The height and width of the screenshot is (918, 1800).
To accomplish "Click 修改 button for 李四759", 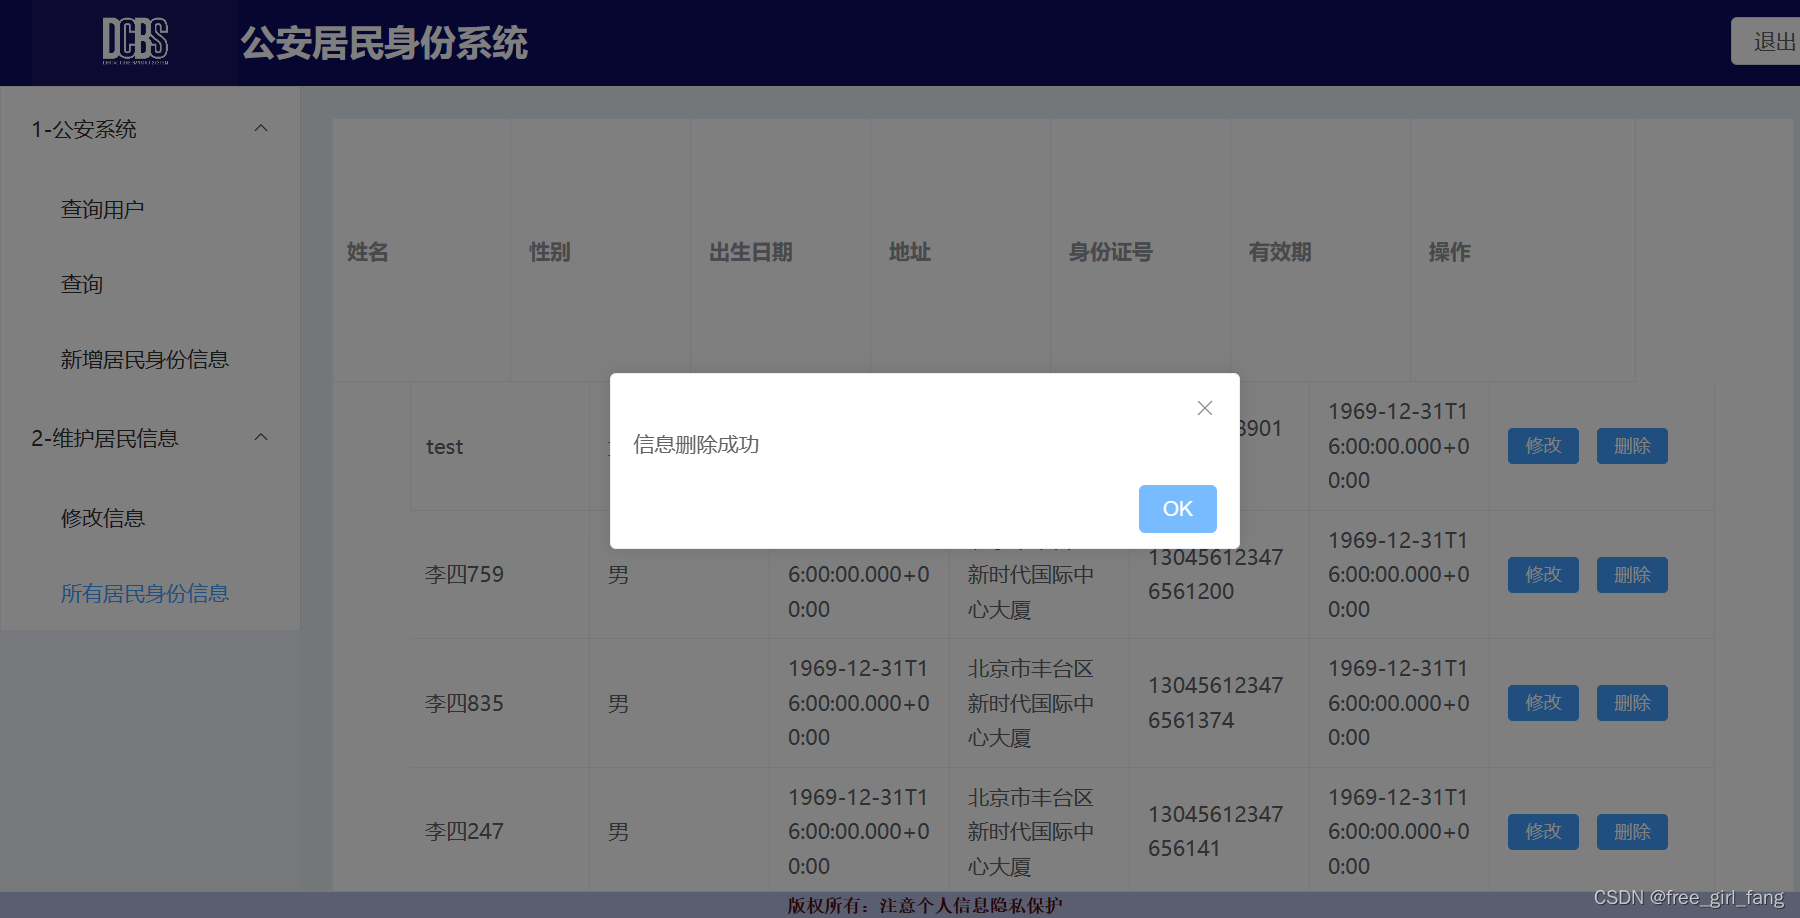I will 1543,575.
